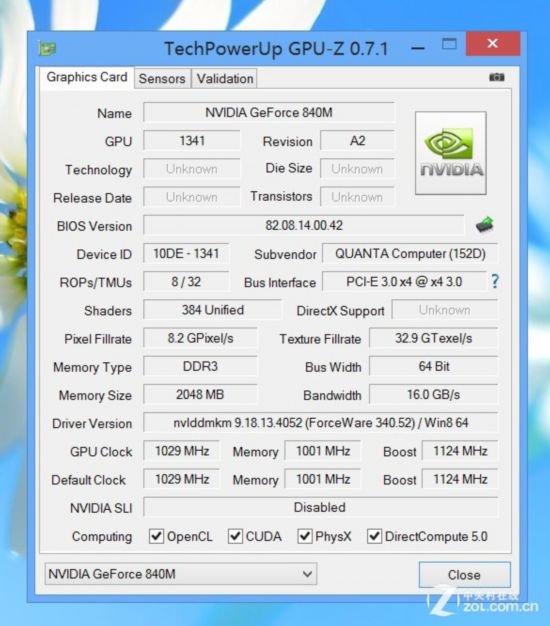Maximize the GPU-Z window

449,44
